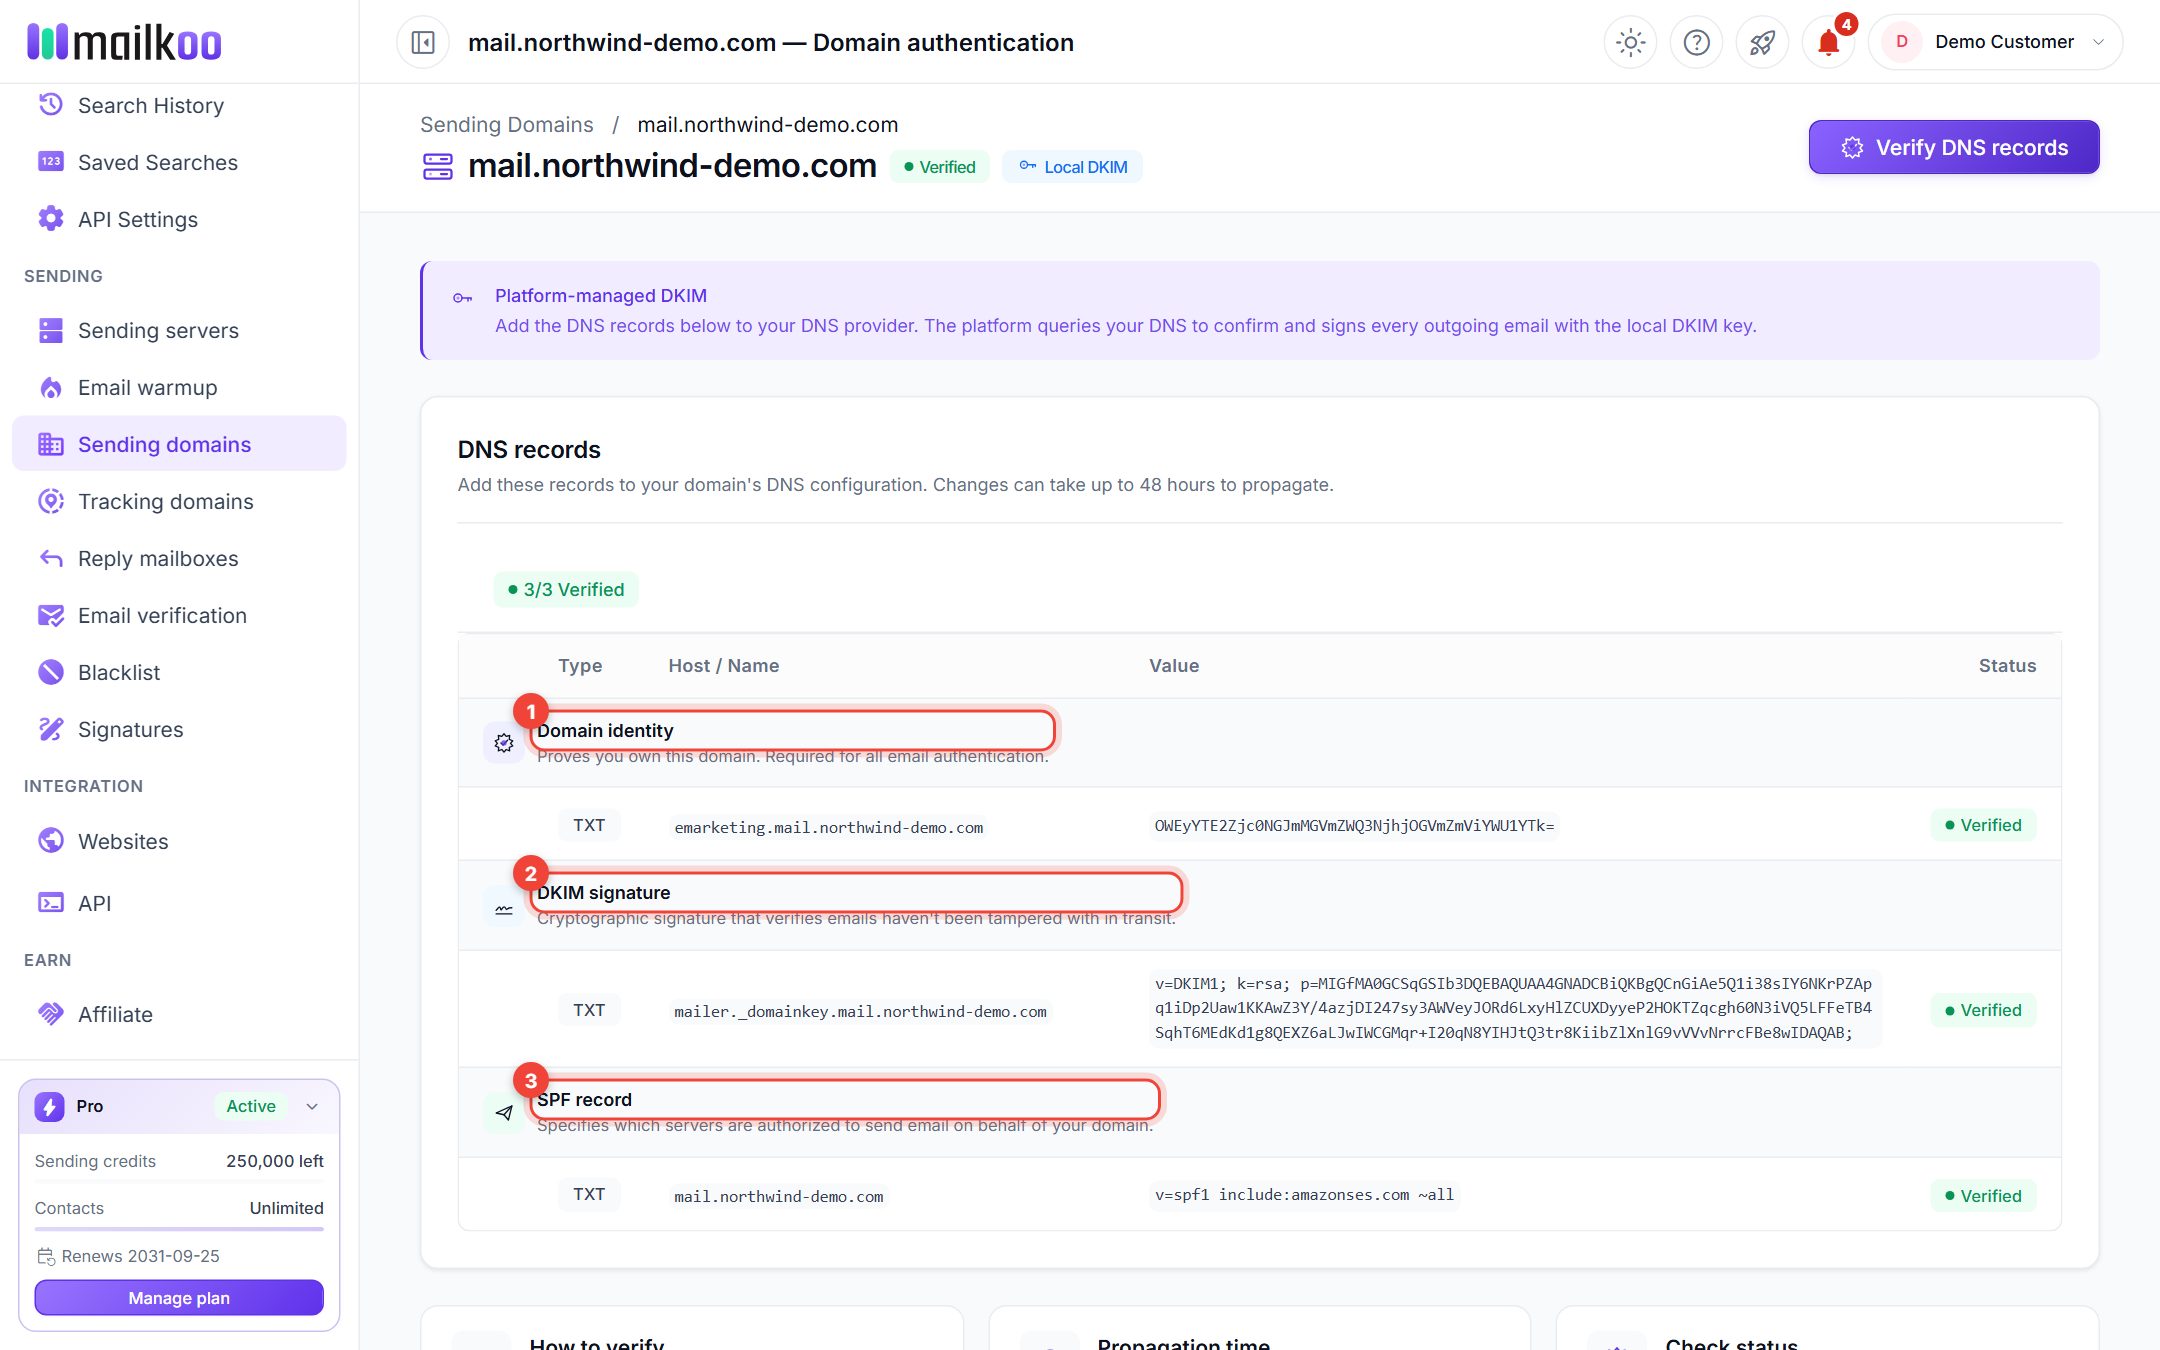Screen dimensions: 2160x1350
Task: Click Verified status in SPF record row
Action: click(x=1982, y=1196)
